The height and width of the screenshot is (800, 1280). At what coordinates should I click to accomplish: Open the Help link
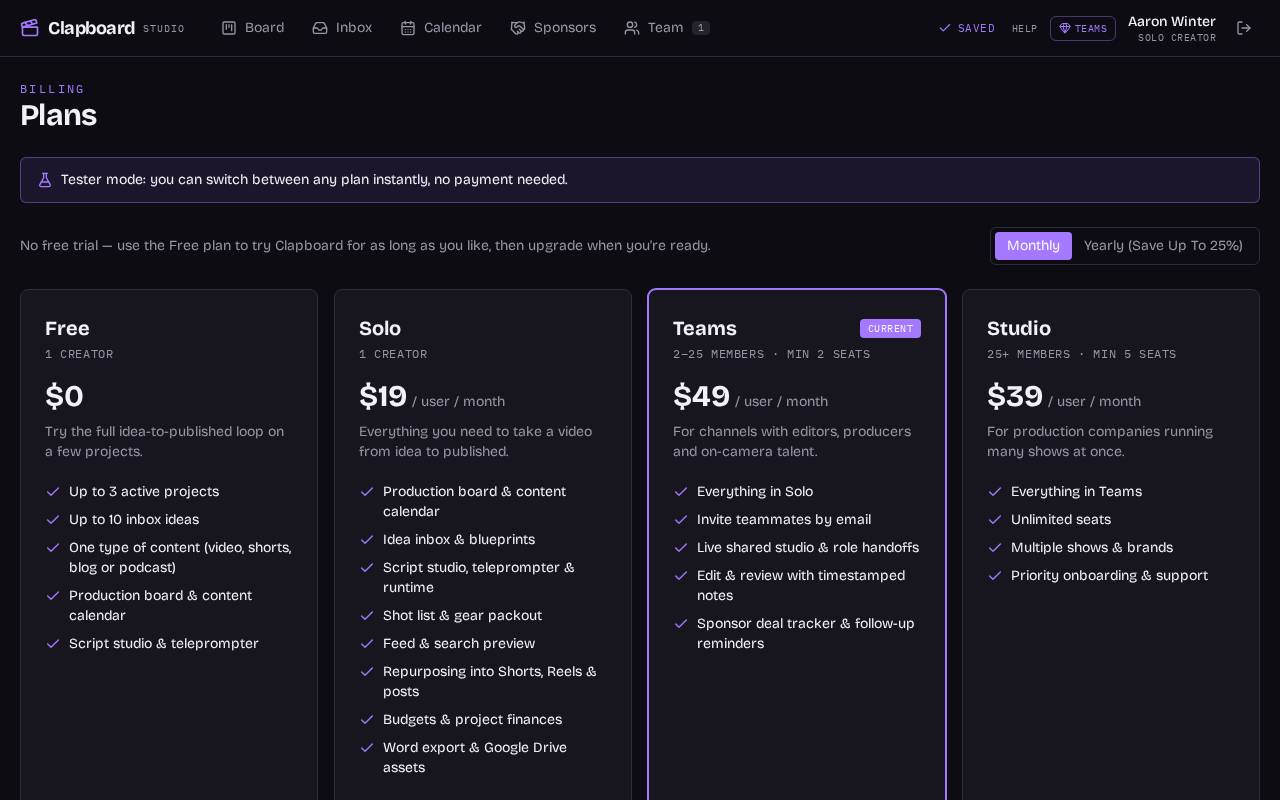[1024, 29]
